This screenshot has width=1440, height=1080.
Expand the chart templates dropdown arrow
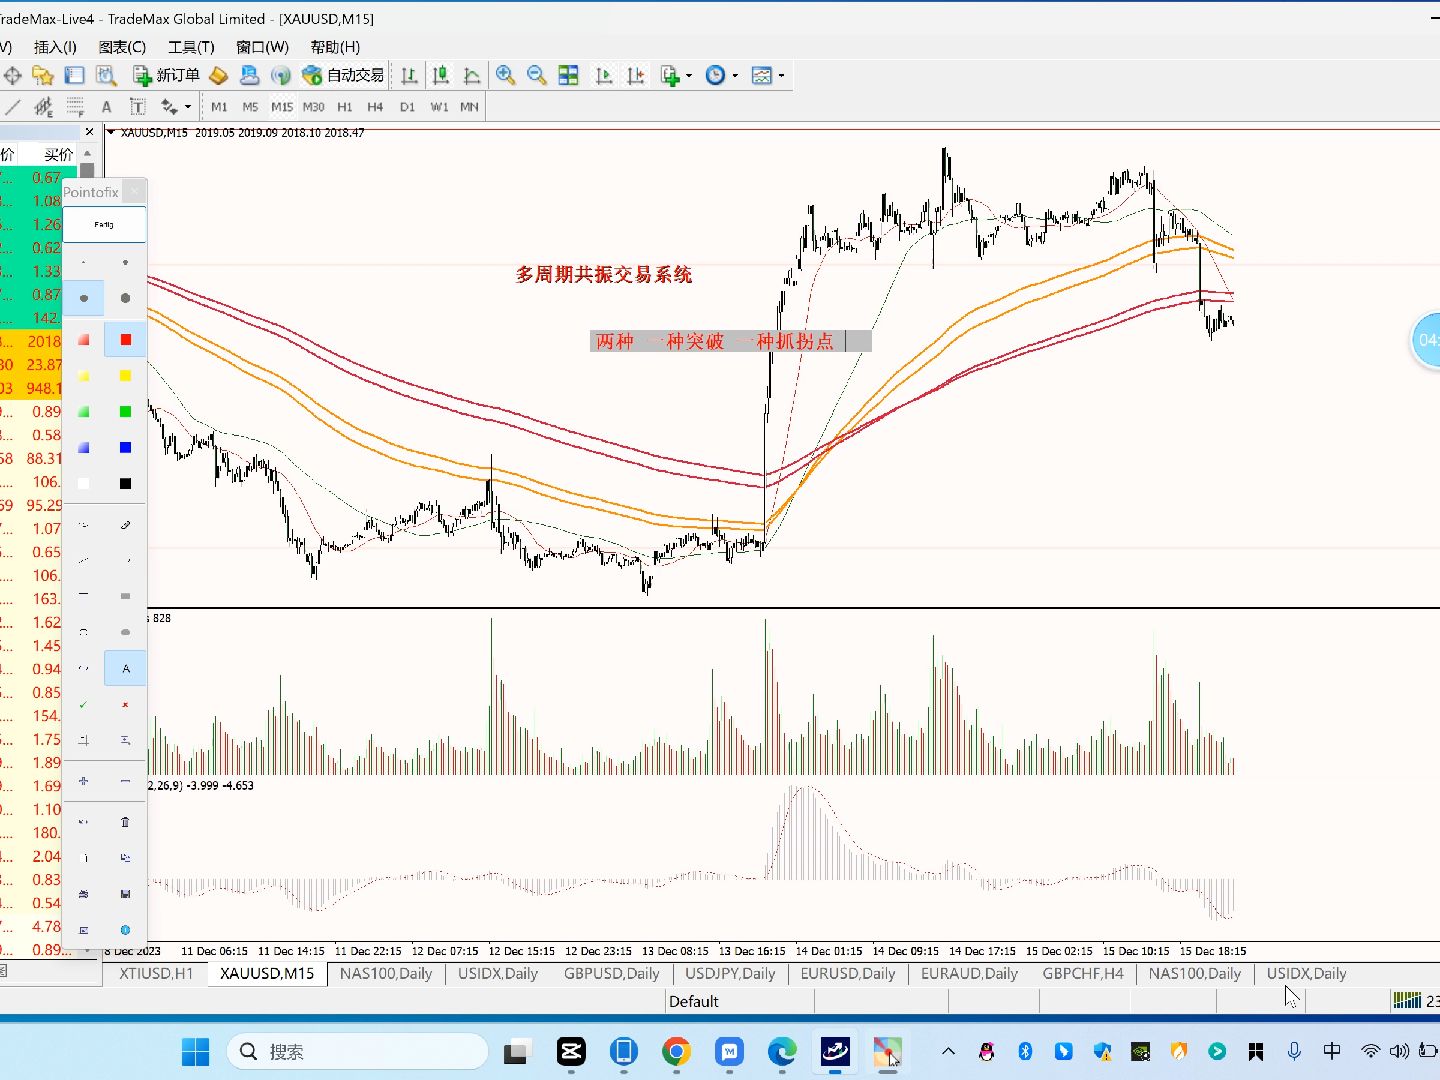pos(781,76)
